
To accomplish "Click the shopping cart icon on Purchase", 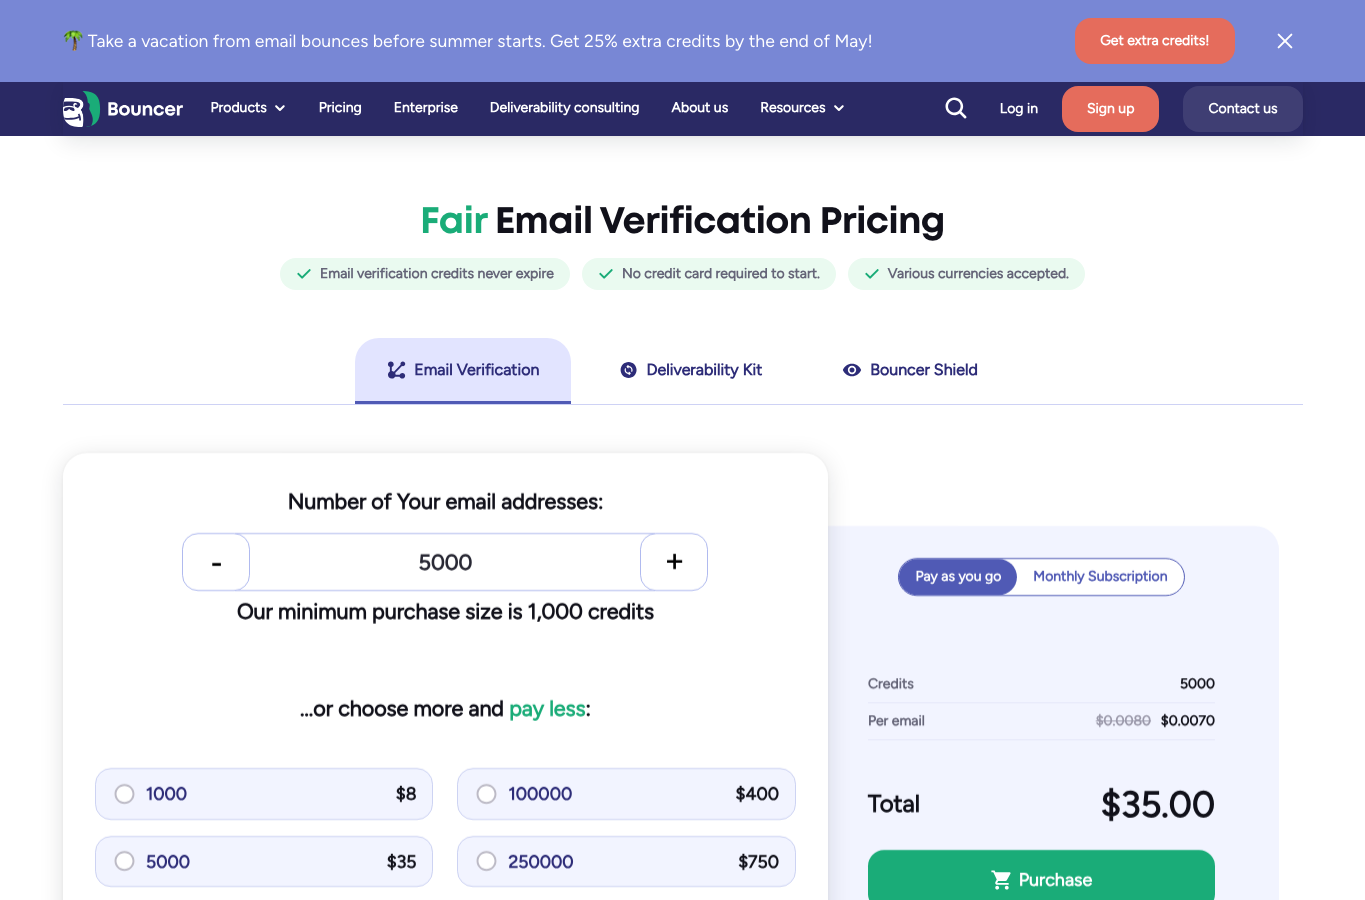I will click(1001, 880).
